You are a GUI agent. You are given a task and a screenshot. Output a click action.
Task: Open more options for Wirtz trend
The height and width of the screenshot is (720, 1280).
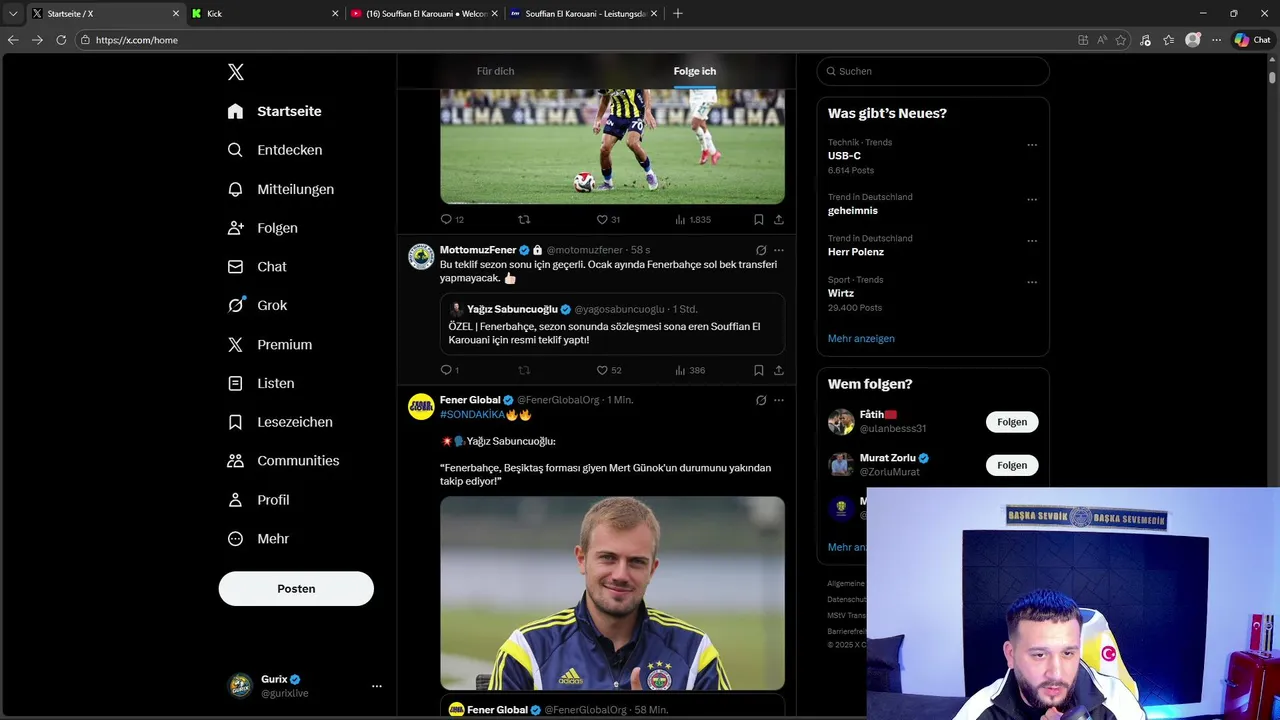click(1032, 283)
